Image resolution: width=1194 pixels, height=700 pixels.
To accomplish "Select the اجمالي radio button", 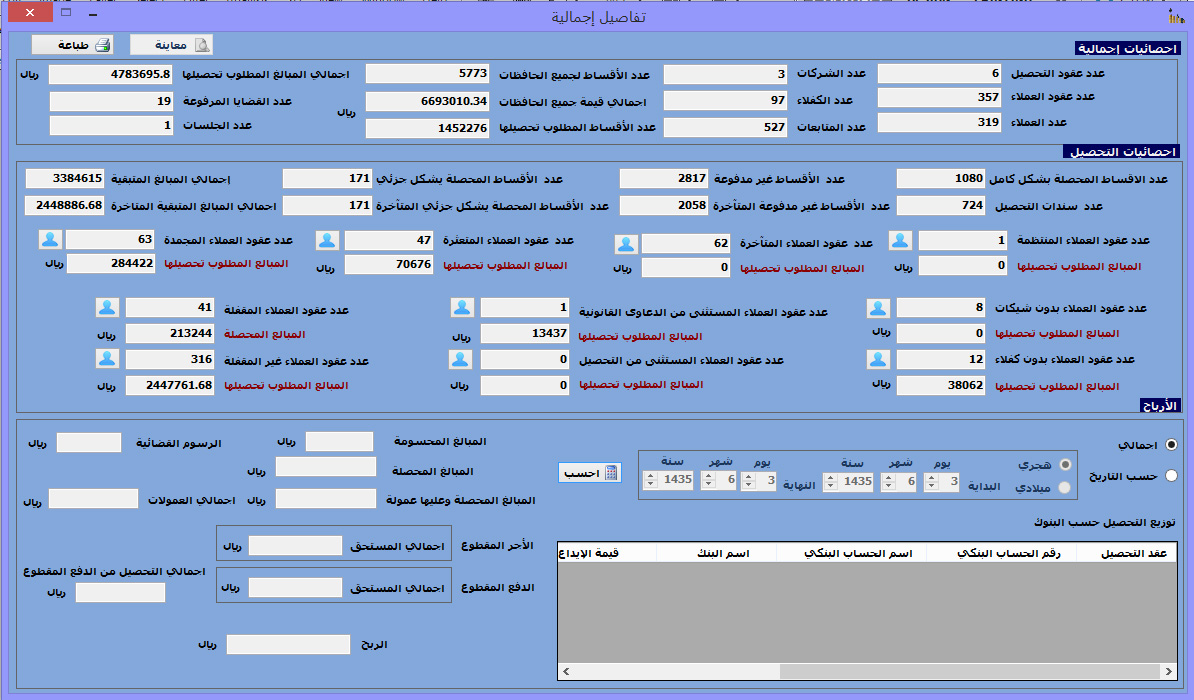I will 1171,445.
